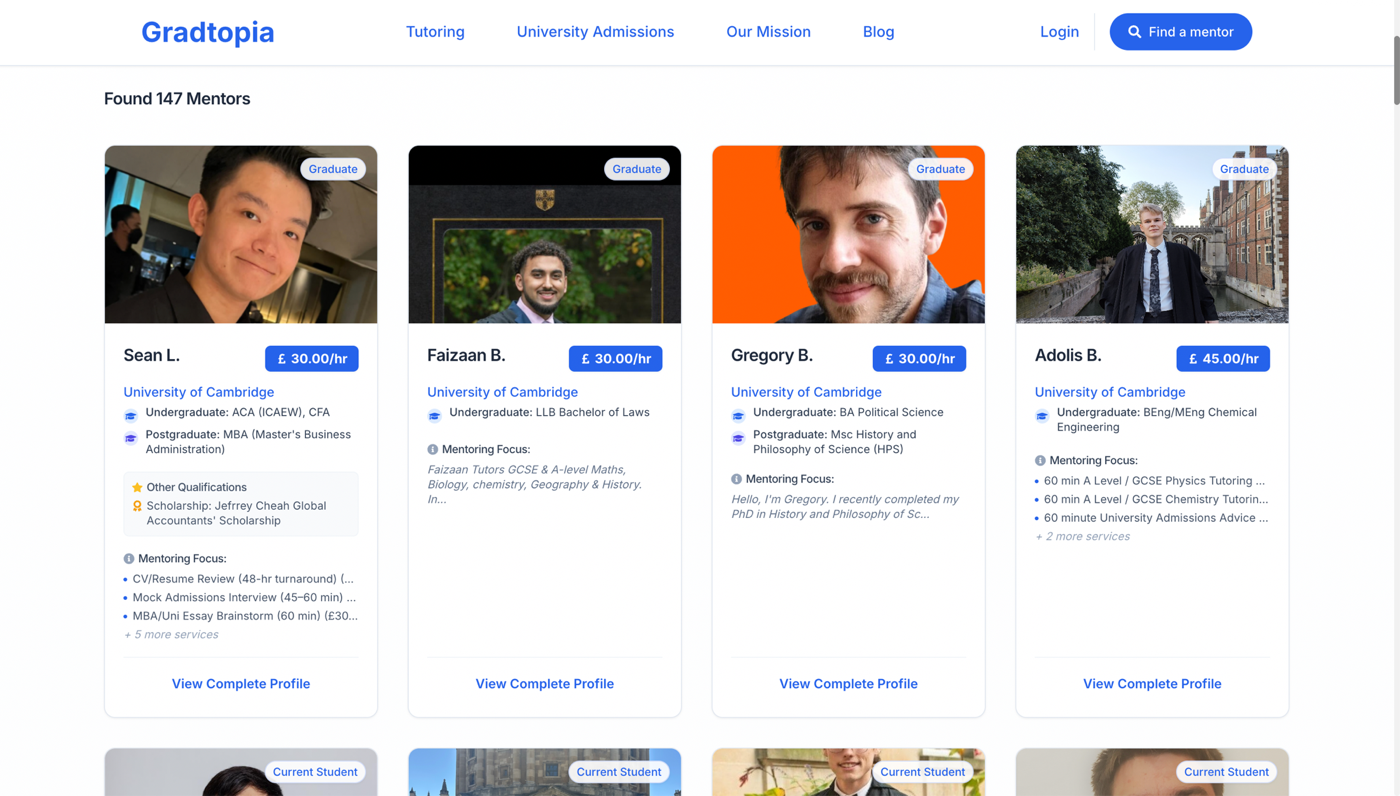Click the star icon beside Other Qualifications

[137, 487]
